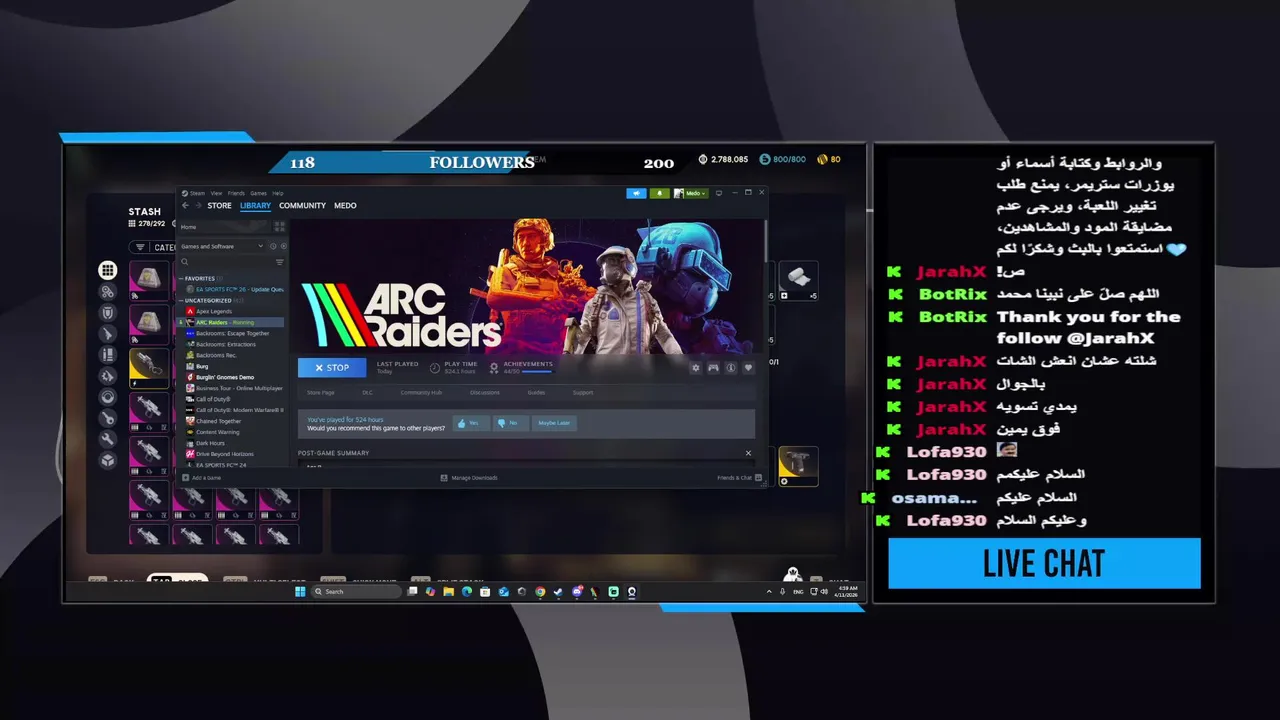Select the all-items grid category in stash sidebar
This screenshot has height=720, width=1280.
[107, 270]
